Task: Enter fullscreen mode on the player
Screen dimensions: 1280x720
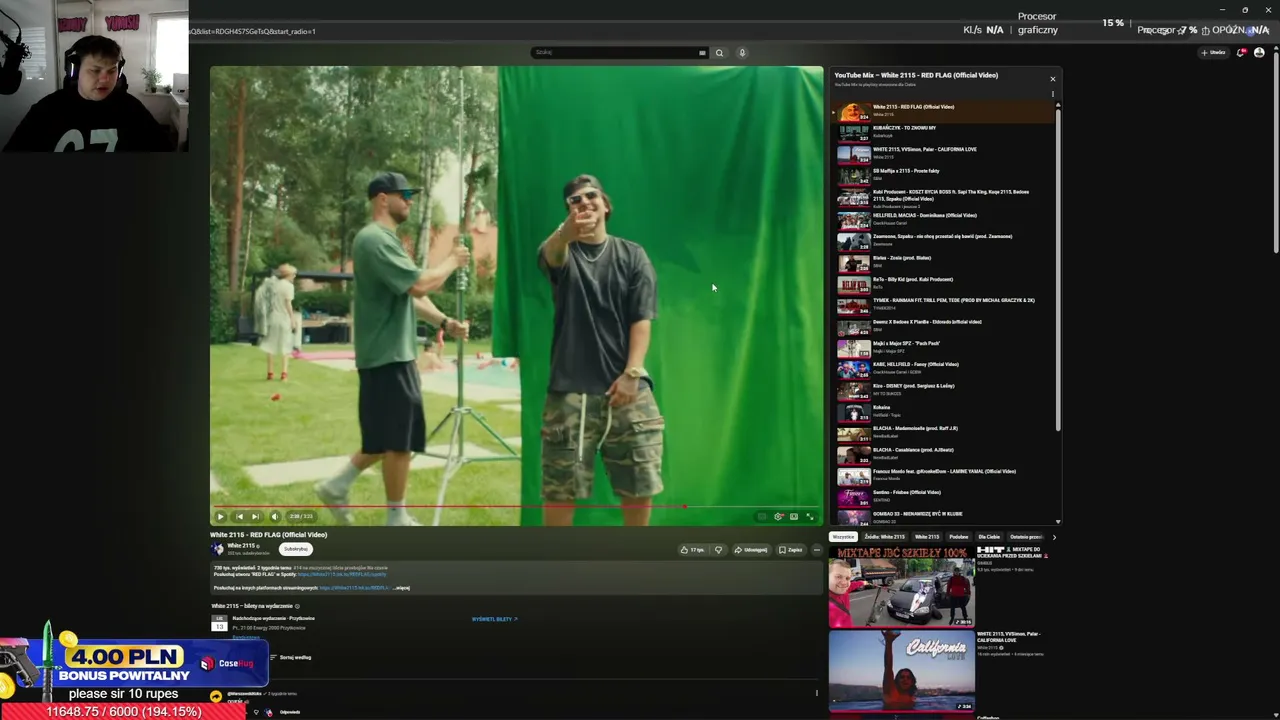Action: [x=810, y=516]
